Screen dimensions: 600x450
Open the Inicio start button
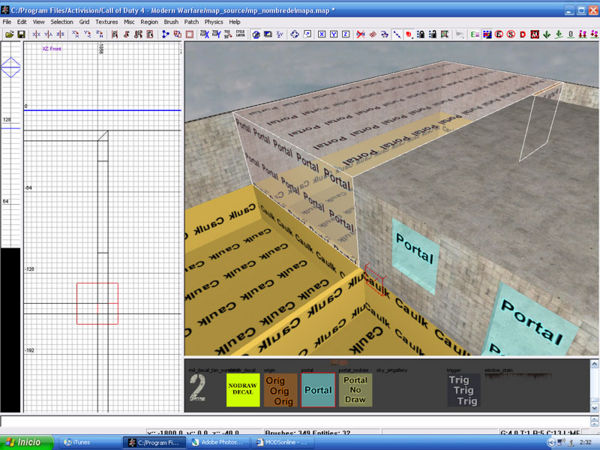point(26,442)
